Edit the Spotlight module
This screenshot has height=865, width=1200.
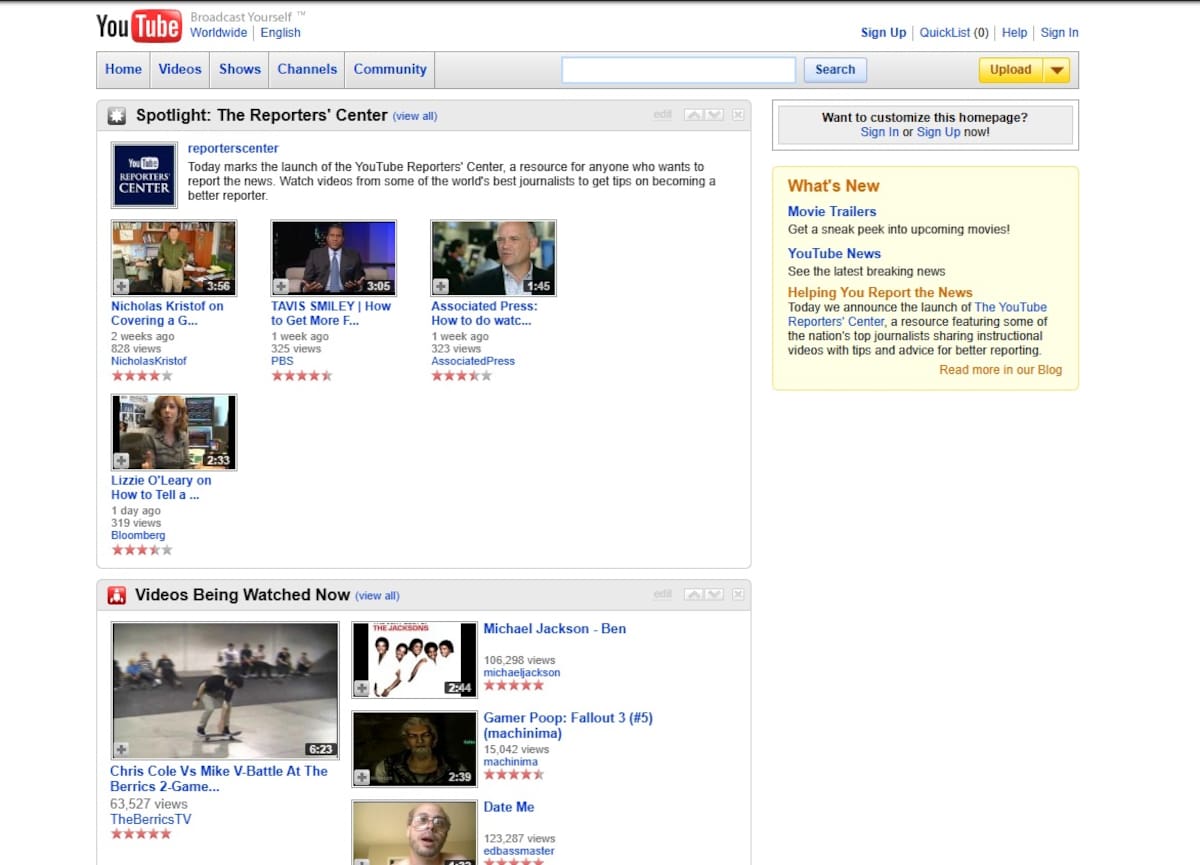click(663, 115)
